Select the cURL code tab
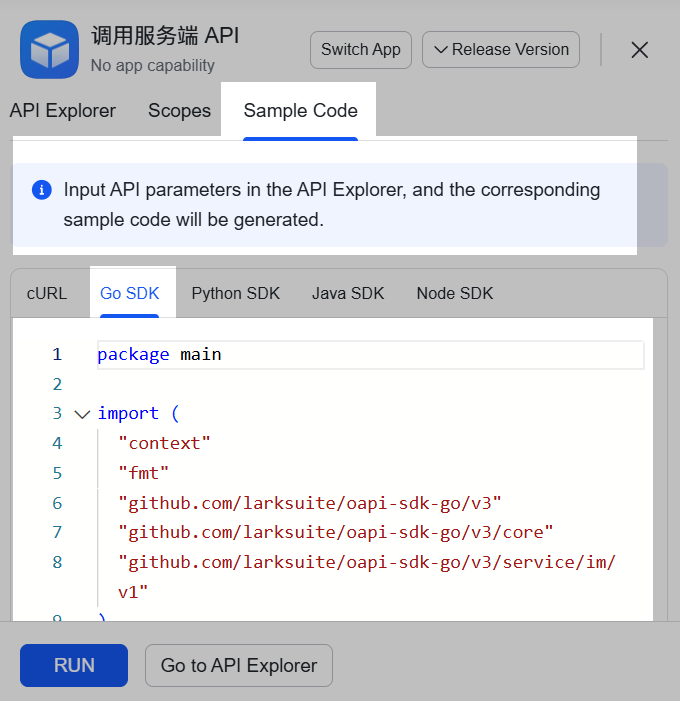This screenshot has width=680, height=701. [47, 294]
